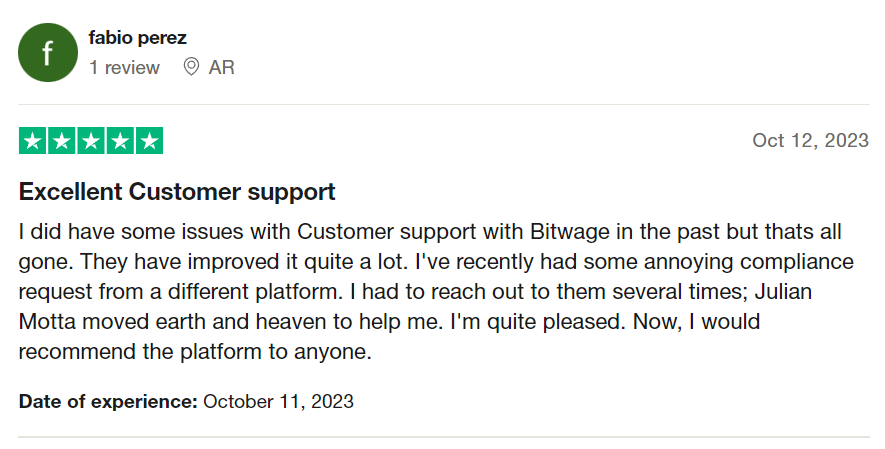Click the "Date of experience:" label
The height and width of the screenshot is (449, 885).
(x=108, y=402)
